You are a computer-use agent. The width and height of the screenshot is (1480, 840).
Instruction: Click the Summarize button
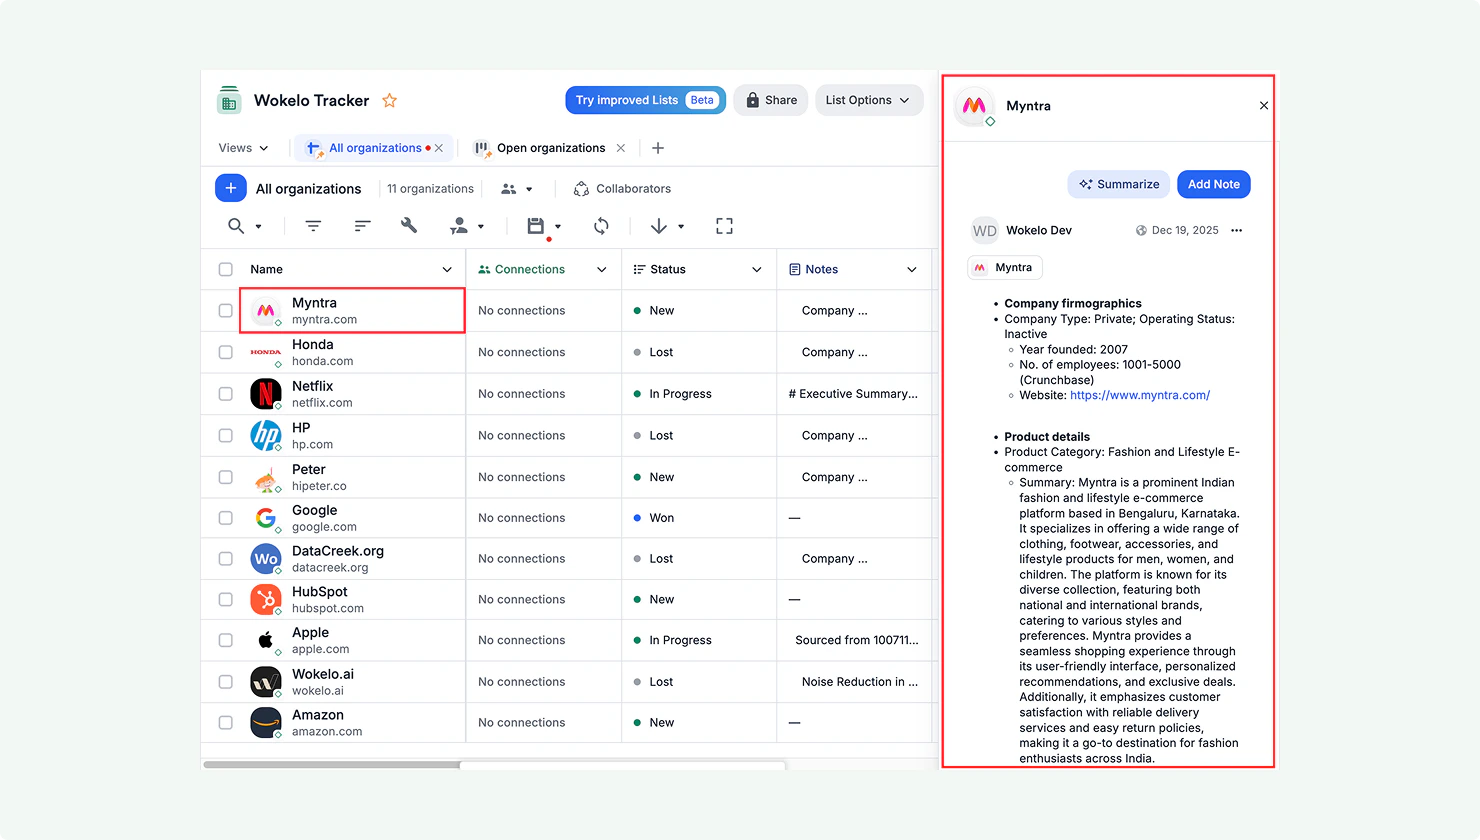tap(1119, 184)
